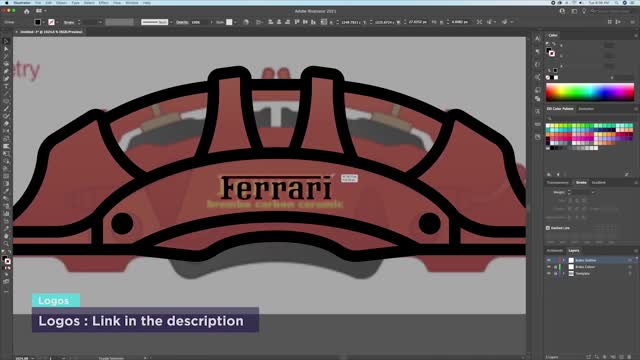Click the Collect for Export icon in the Layers panel
Viewport: 640px width, 360px height.
[x=589, y=357]
